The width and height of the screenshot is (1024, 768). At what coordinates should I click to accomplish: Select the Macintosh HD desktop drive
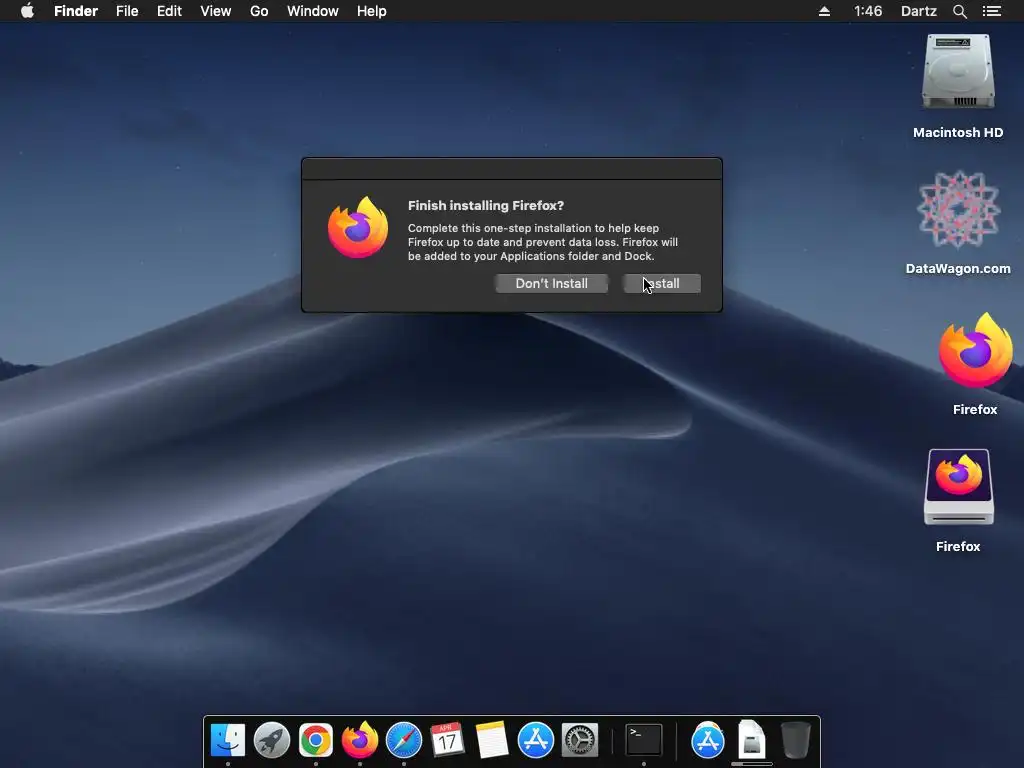coord(958,72)
